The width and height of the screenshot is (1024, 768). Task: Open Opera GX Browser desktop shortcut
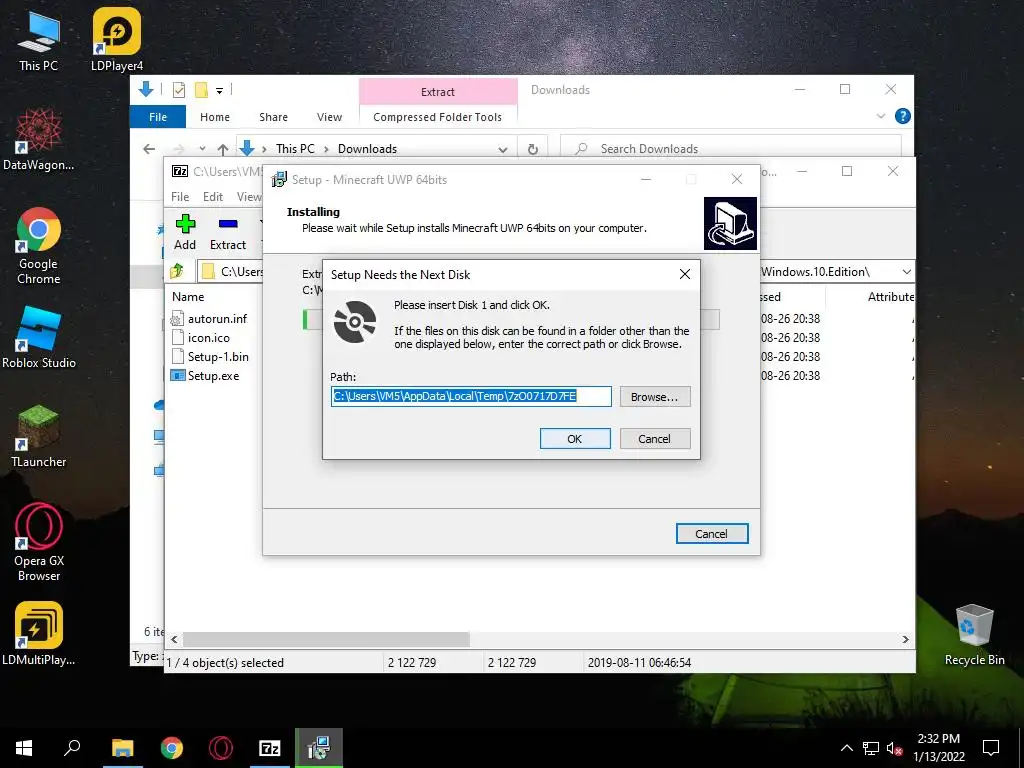coord(39,542)
